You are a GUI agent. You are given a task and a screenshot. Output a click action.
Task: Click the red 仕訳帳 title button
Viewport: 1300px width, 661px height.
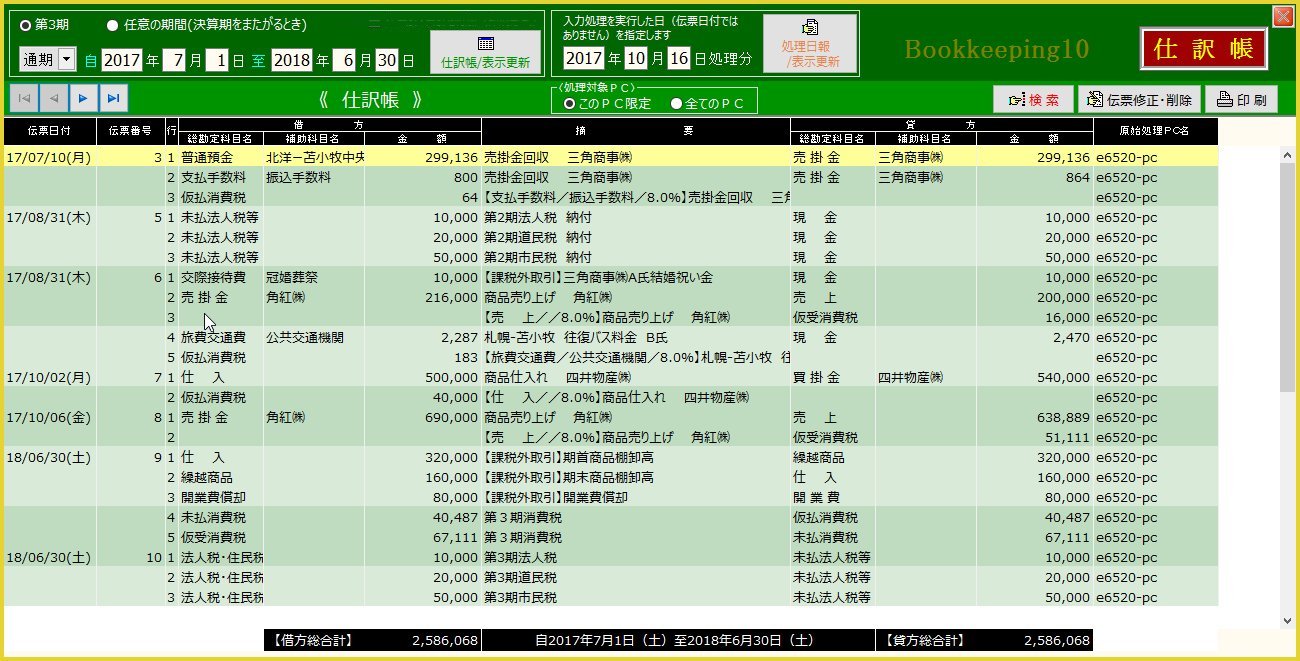pos(1204,49)
